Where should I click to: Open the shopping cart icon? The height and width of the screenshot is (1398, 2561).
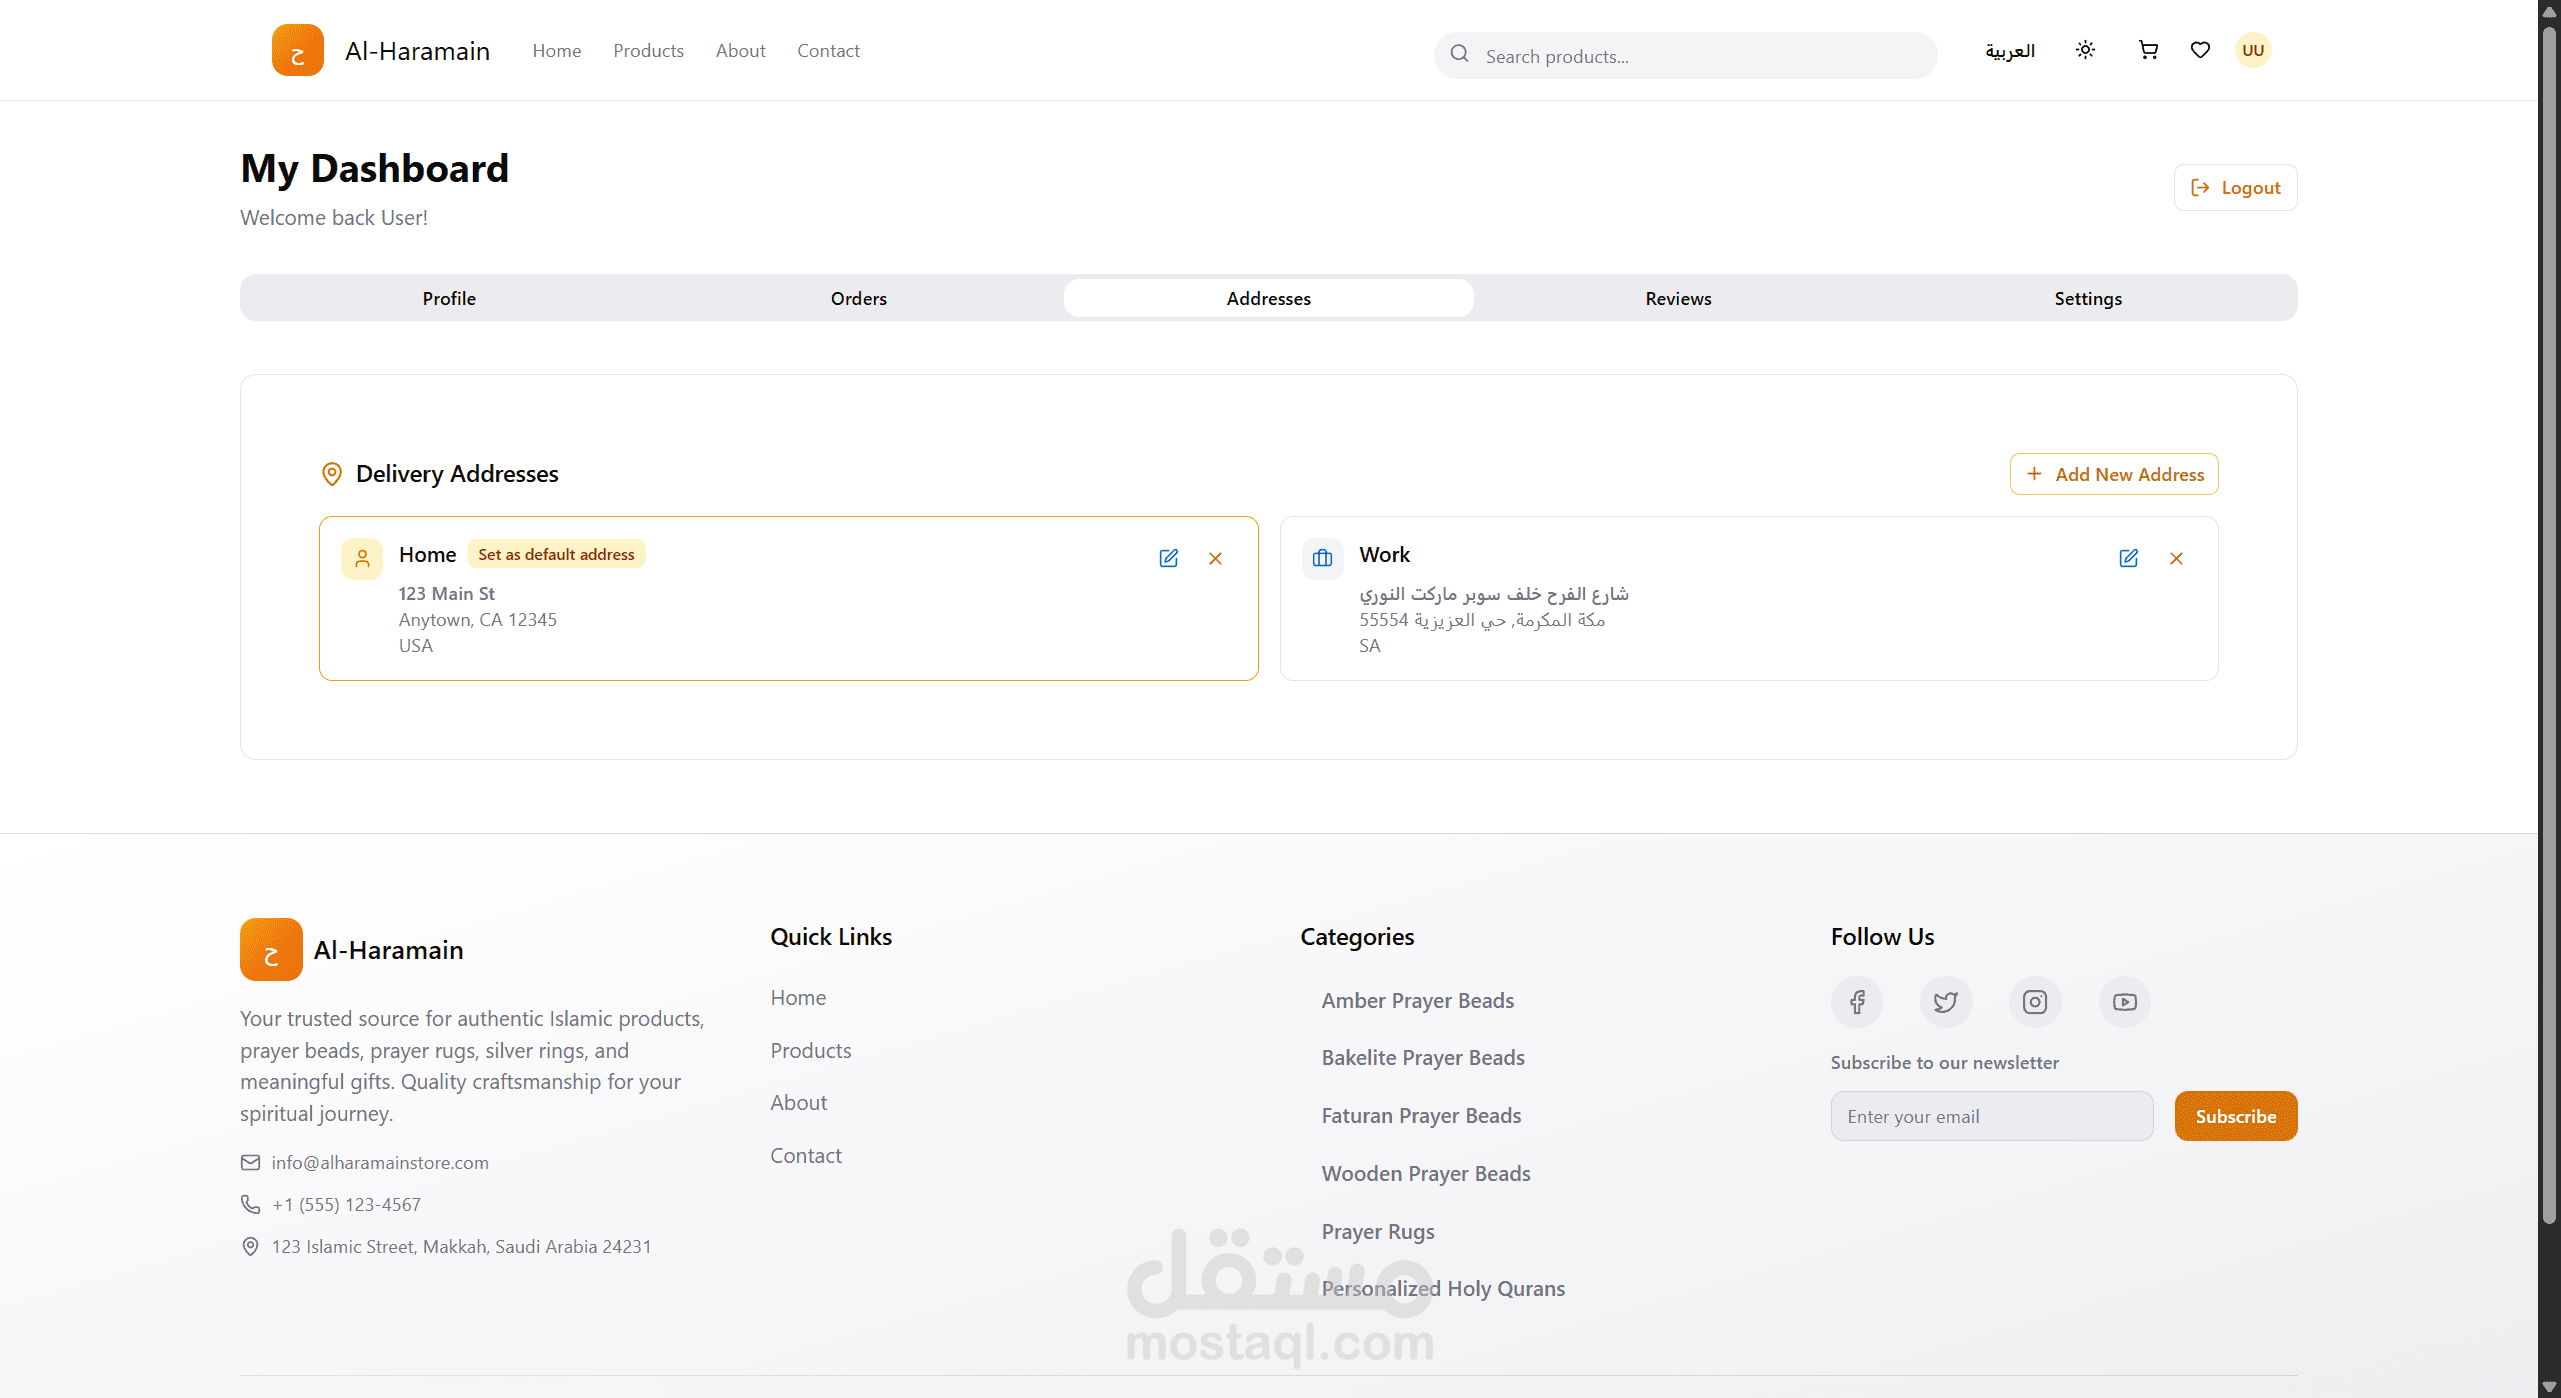[x=2147, y=50]
